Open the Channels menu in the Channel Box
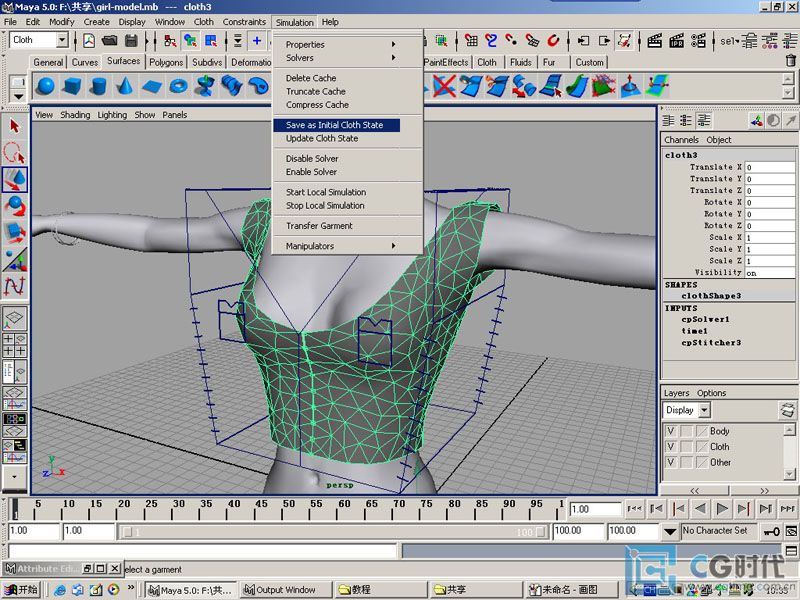 [x=681, y=140]
